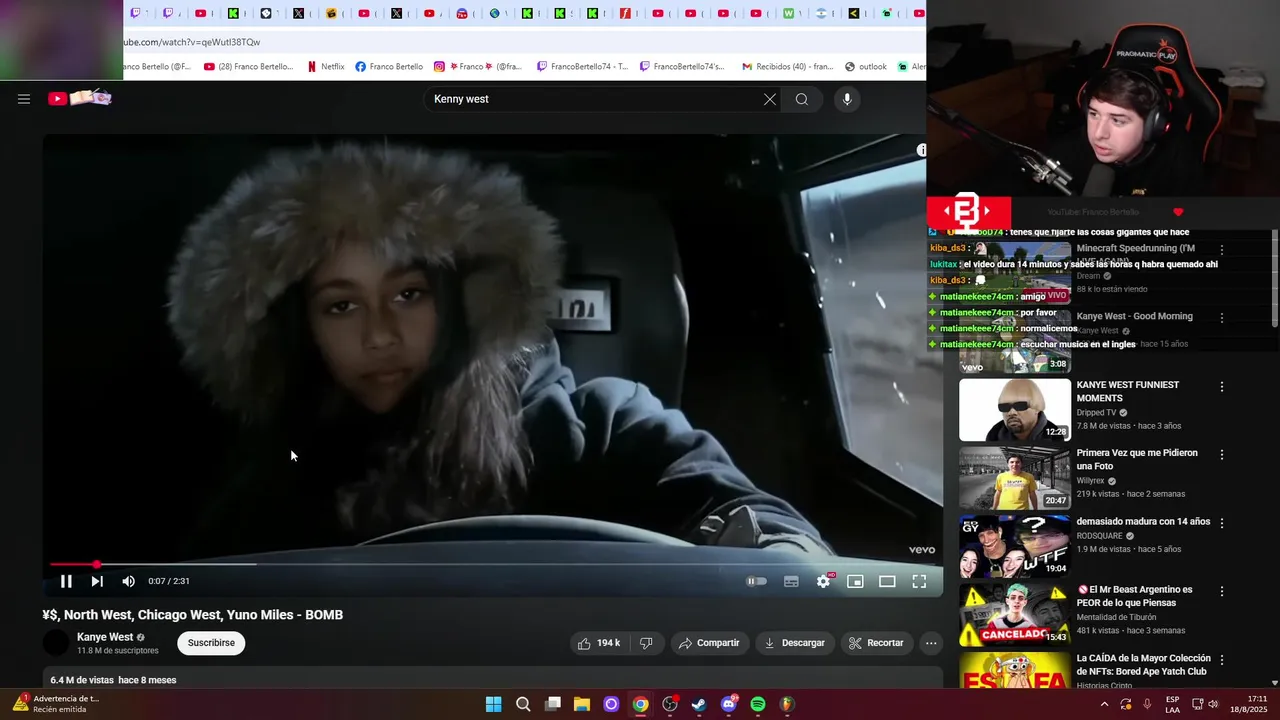Open the Kanye West channel avatar
Viewport: 1280px width, 720px height.
56,643
